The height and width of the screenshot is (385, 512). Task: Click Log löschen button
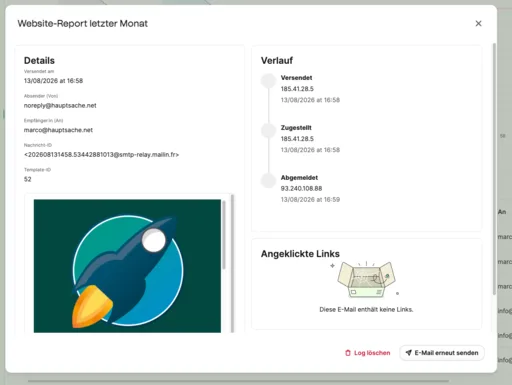(367, 353)
